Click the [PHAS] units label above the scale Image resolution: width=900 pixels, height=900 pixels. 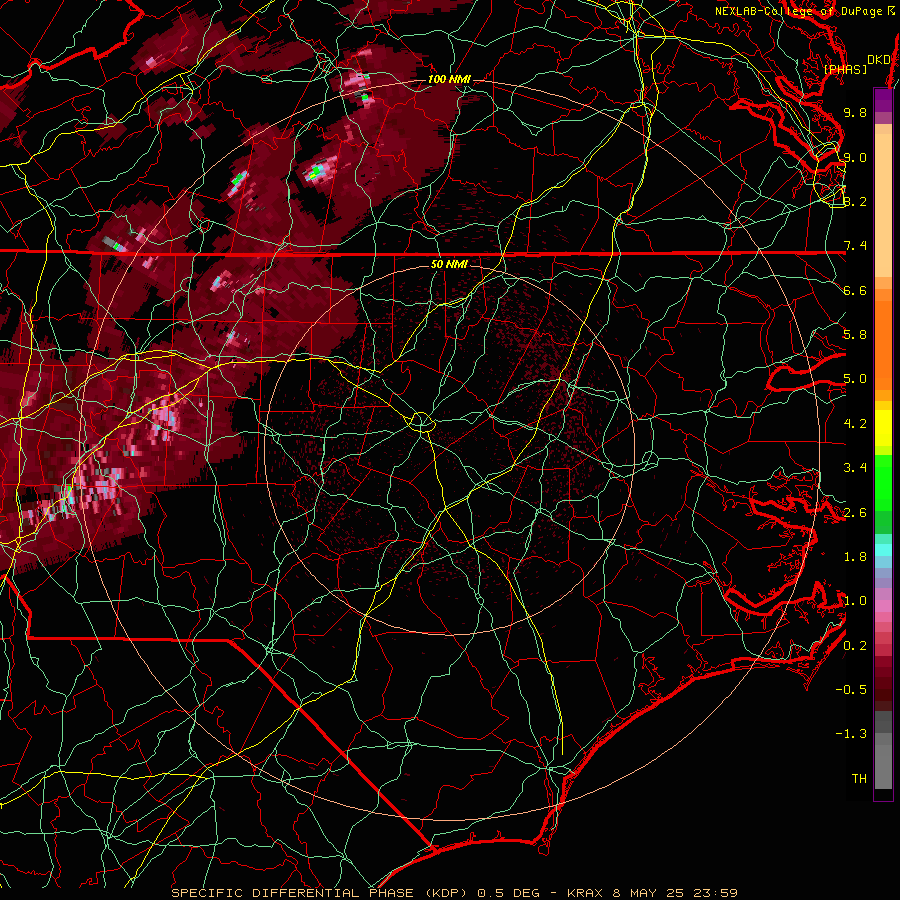(x=845, y=69)
